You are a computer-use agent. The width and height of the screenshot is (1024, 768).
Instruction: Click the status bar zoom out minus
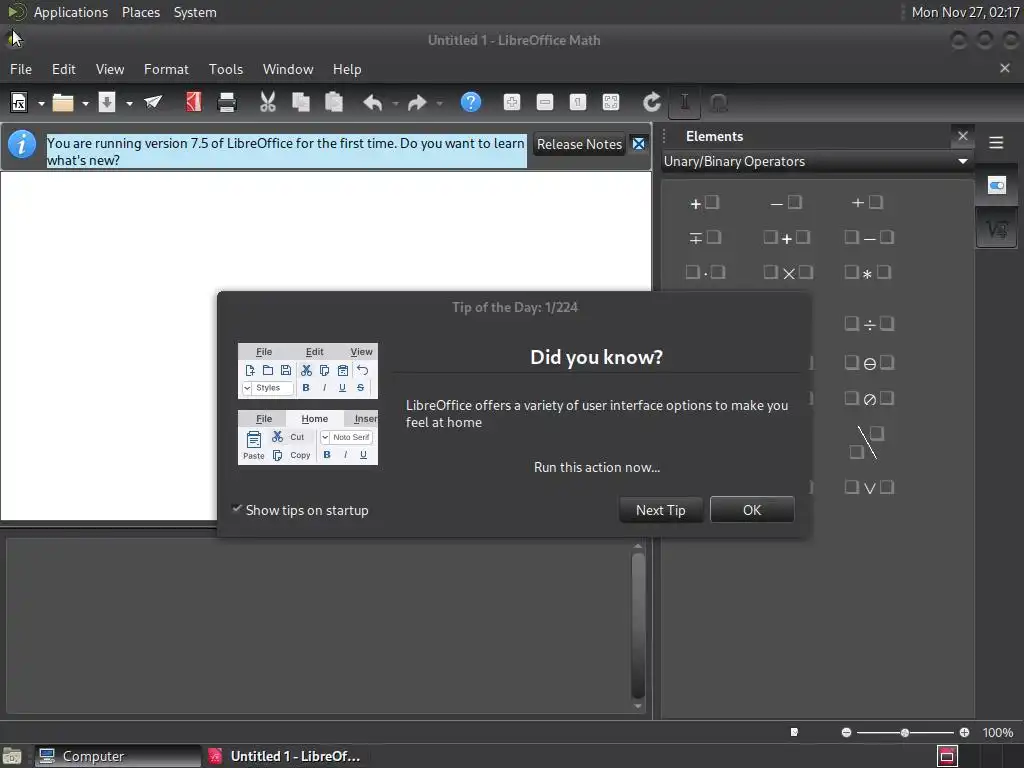846,733
